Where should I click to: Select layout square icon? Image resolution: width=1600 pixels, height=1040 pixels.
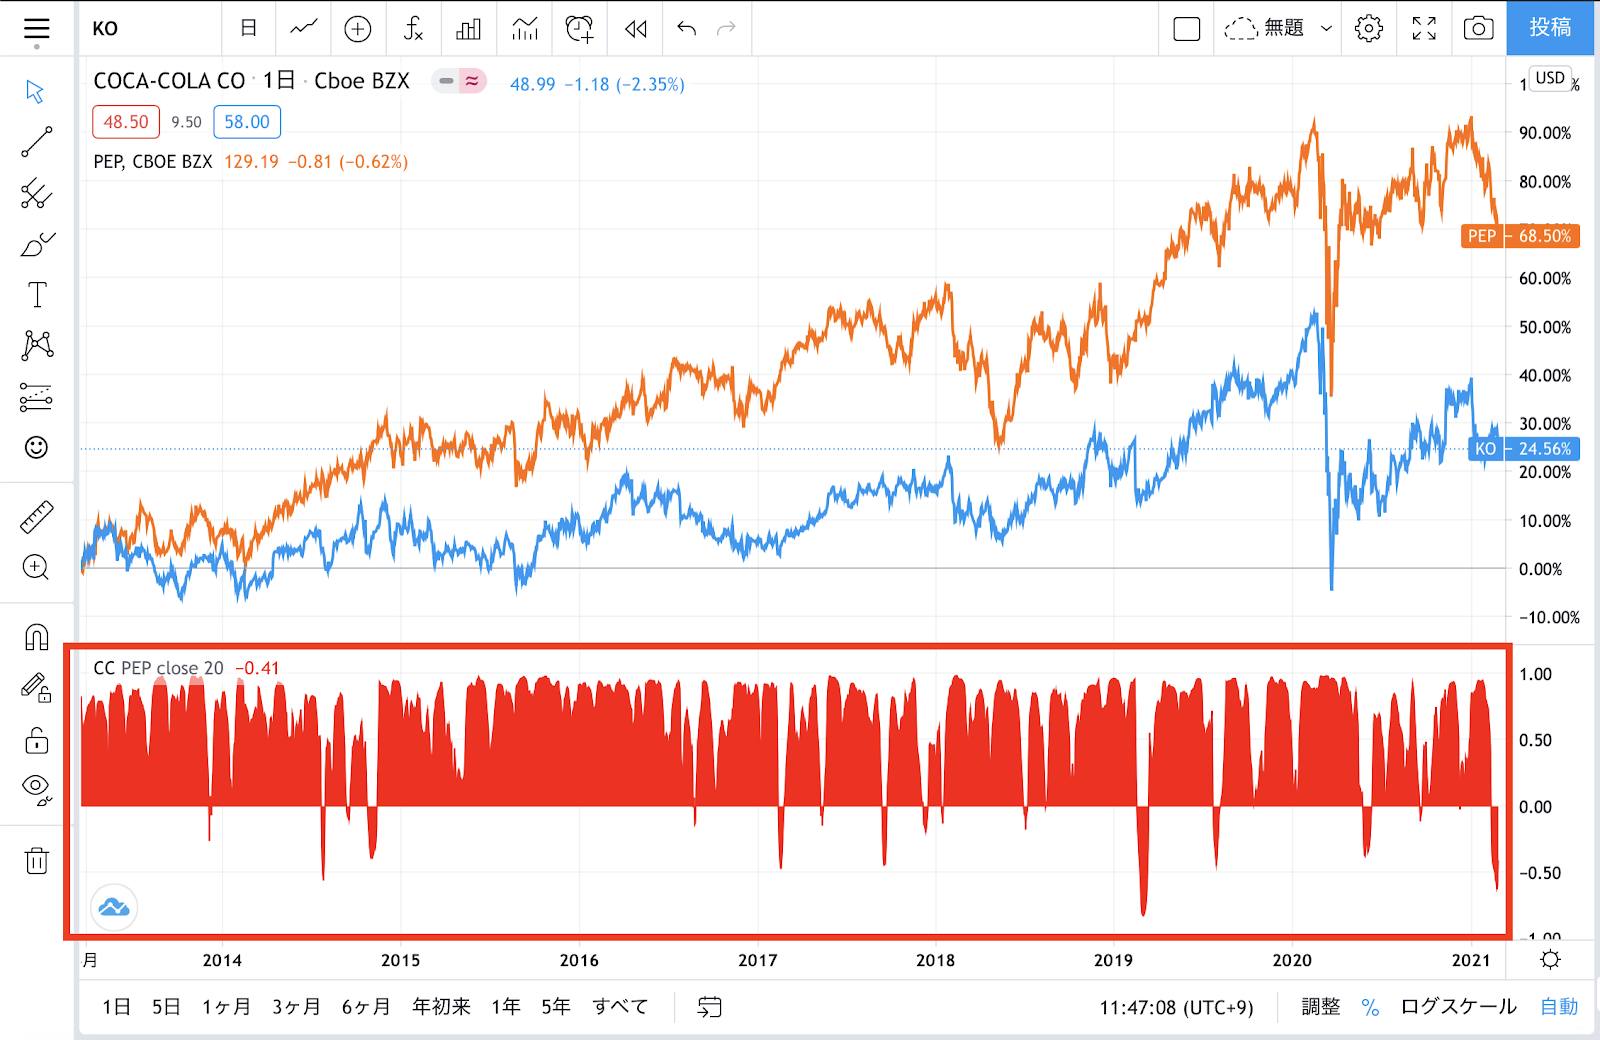point(1187,28)
